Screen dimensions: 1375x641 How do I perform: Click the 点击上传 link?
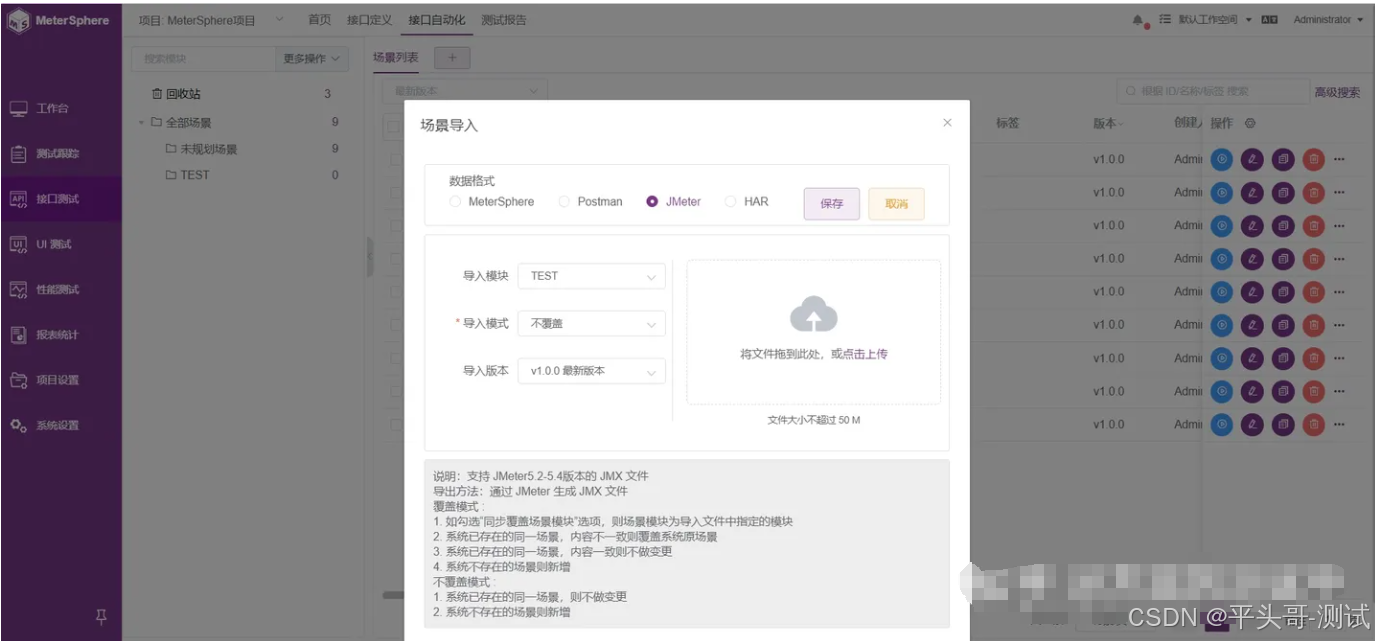865,354
